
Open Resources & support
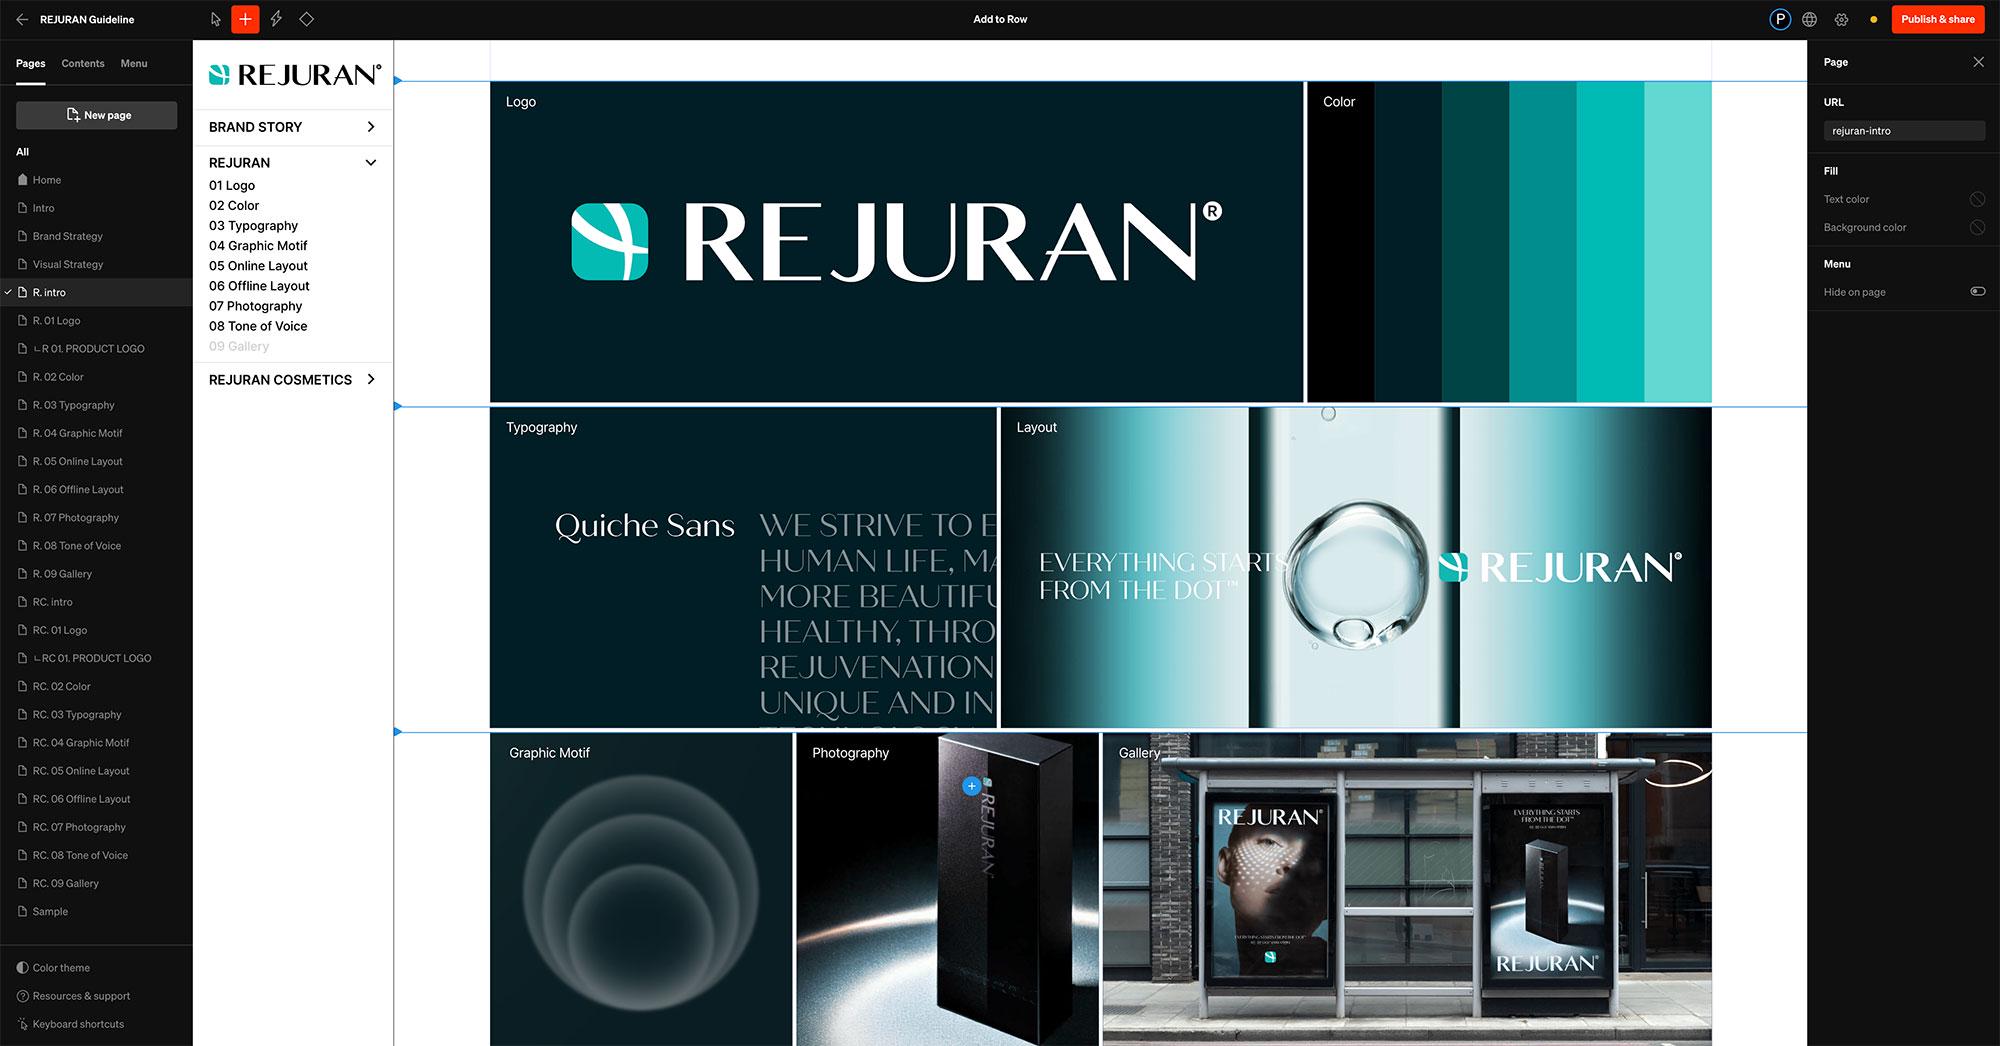coord(81,996)
